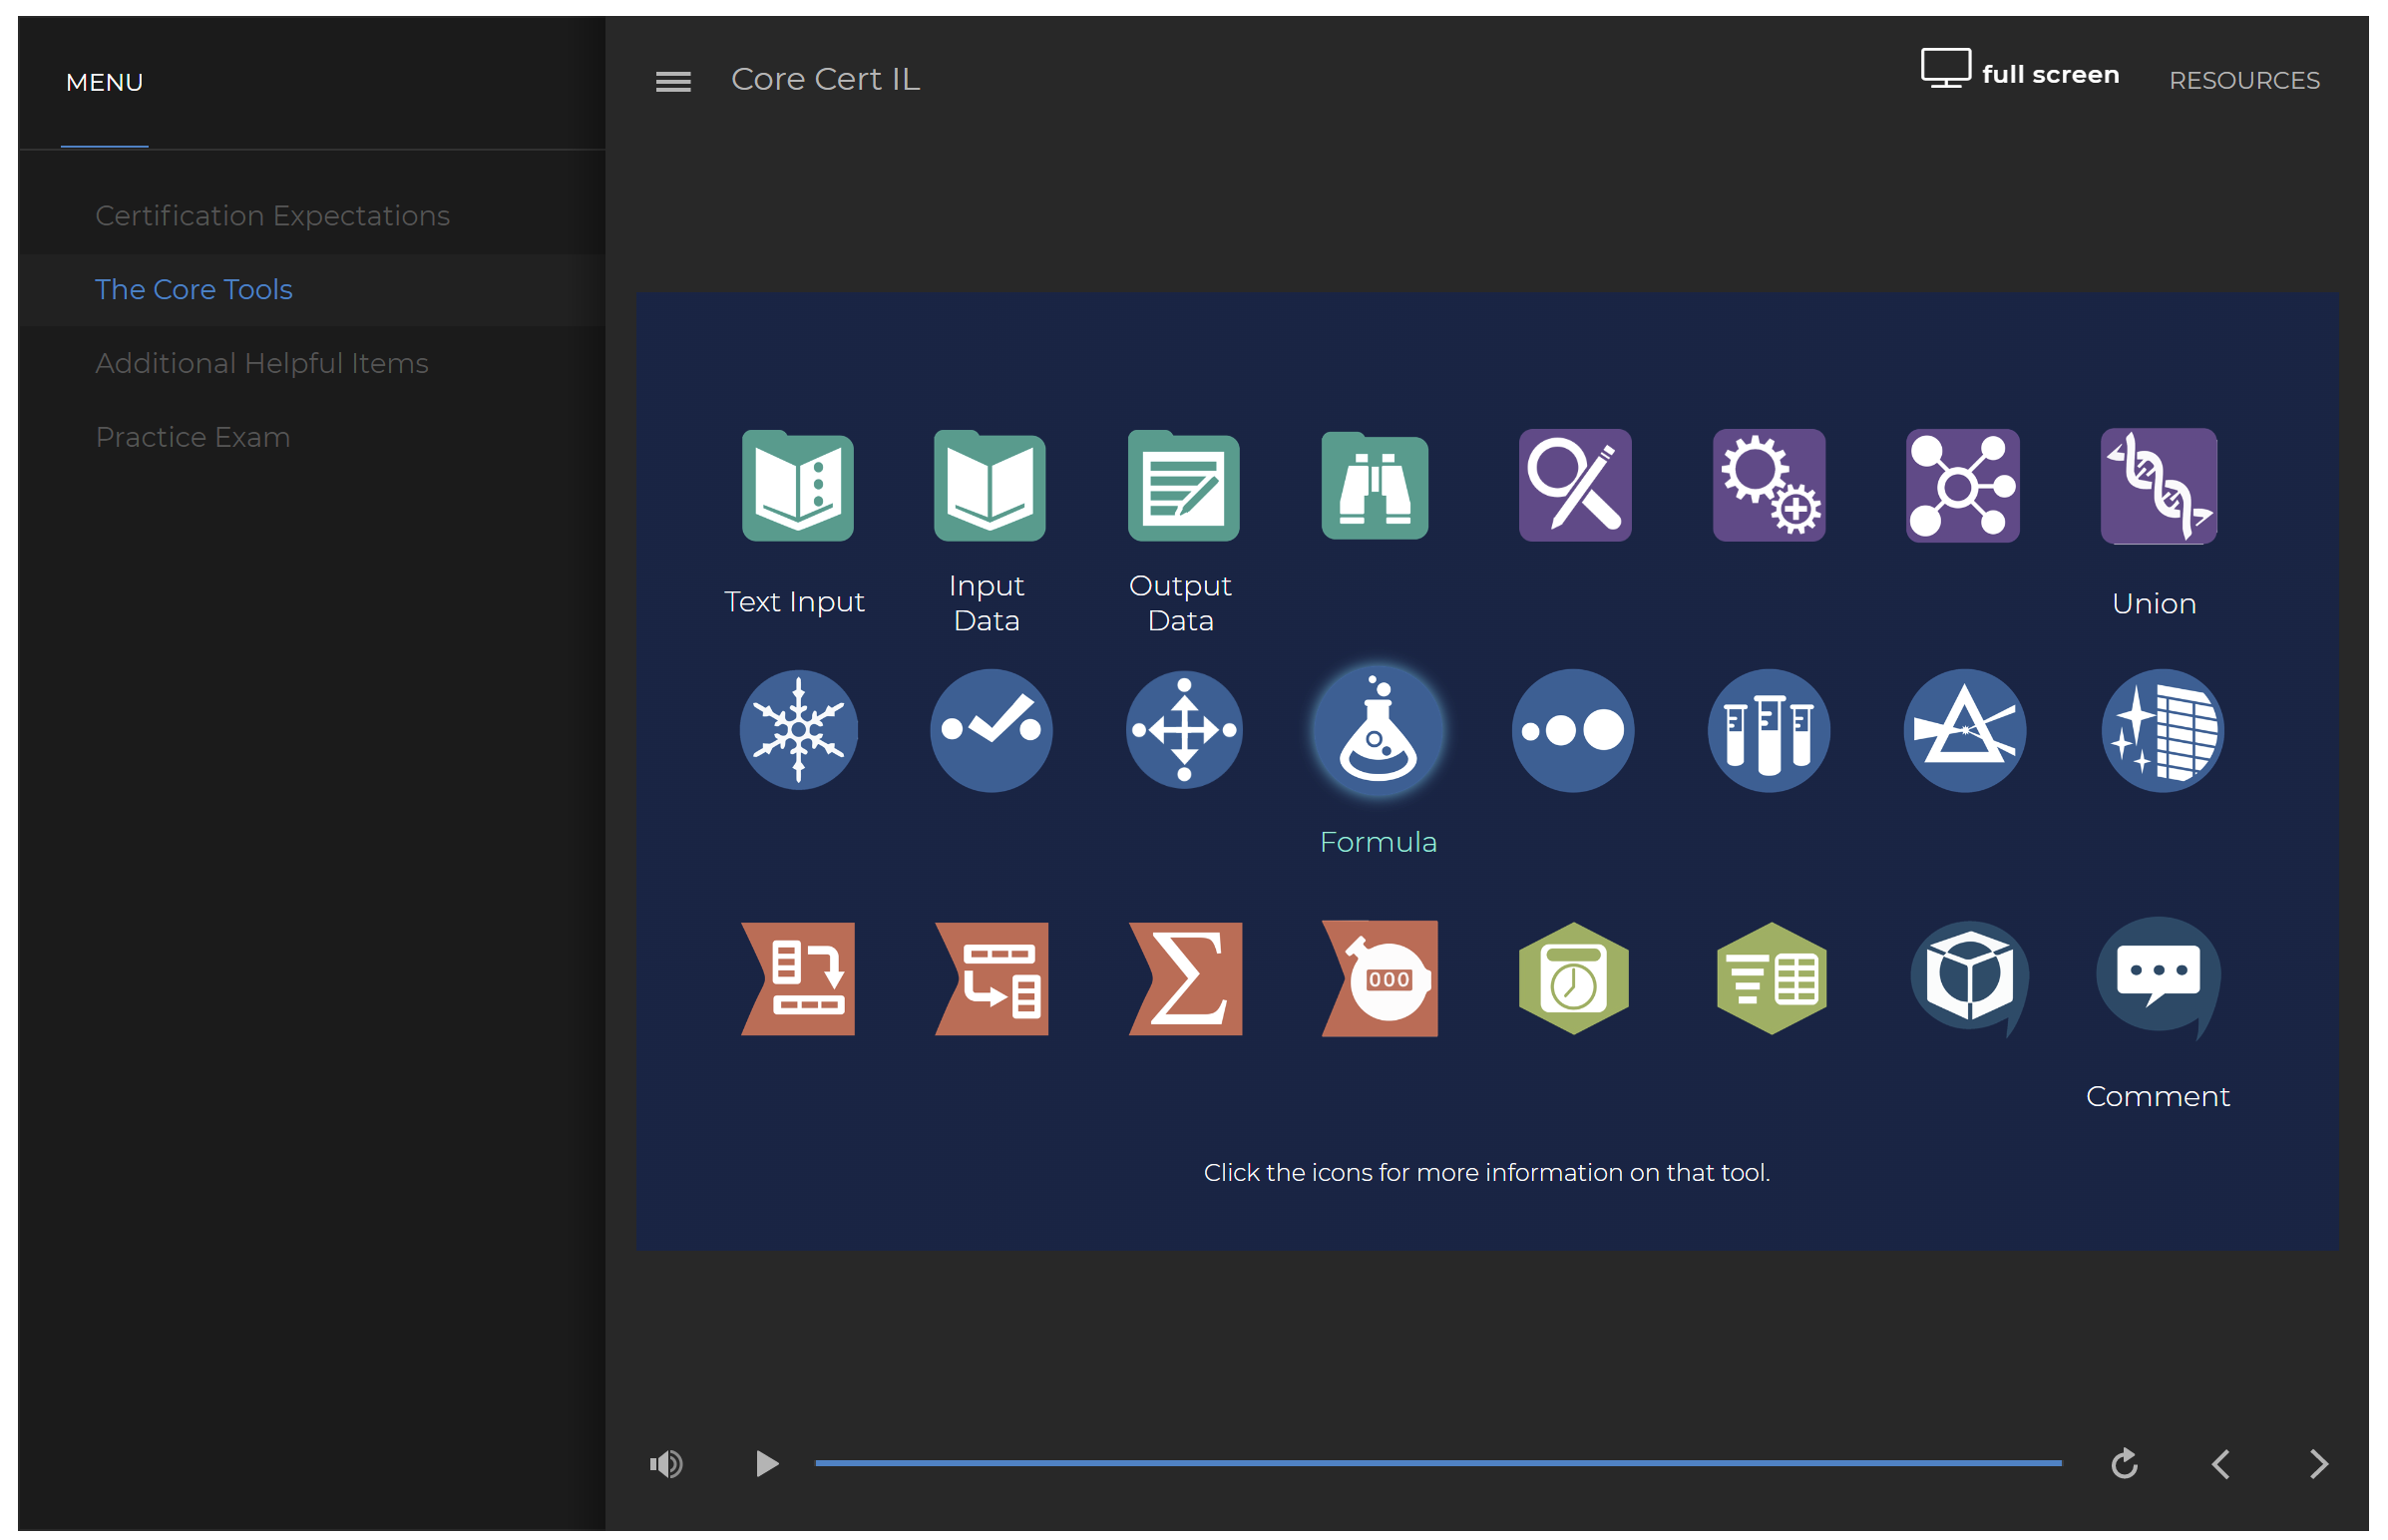
Task: Select the Join tool icon
Action: 1962,487
